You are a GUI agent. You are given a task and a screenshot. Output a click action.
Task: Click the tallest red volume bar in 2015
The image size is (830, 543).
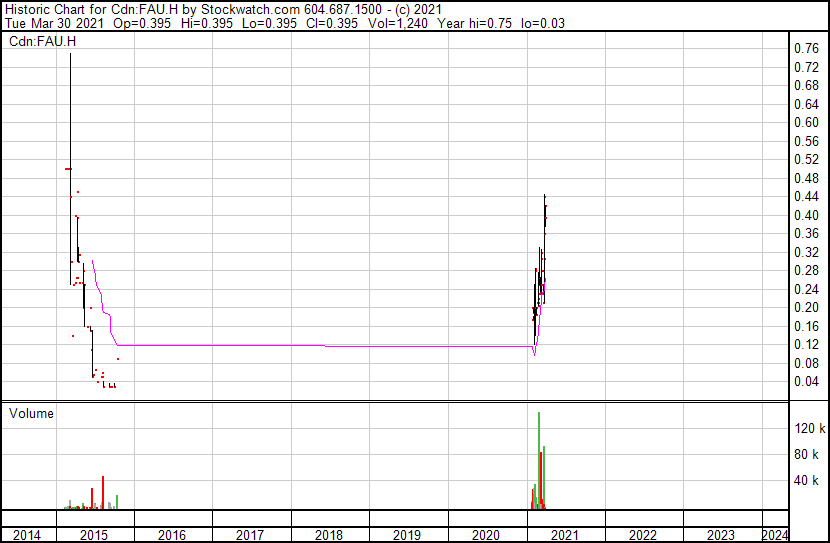pyautogui.click(x=103, y=492)
